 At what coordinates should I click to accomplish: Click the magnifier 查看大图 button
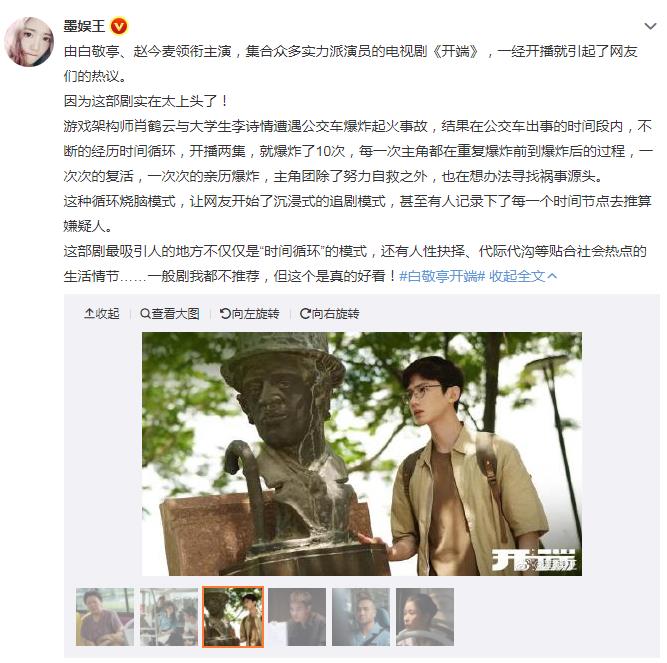tap(170, 313)
